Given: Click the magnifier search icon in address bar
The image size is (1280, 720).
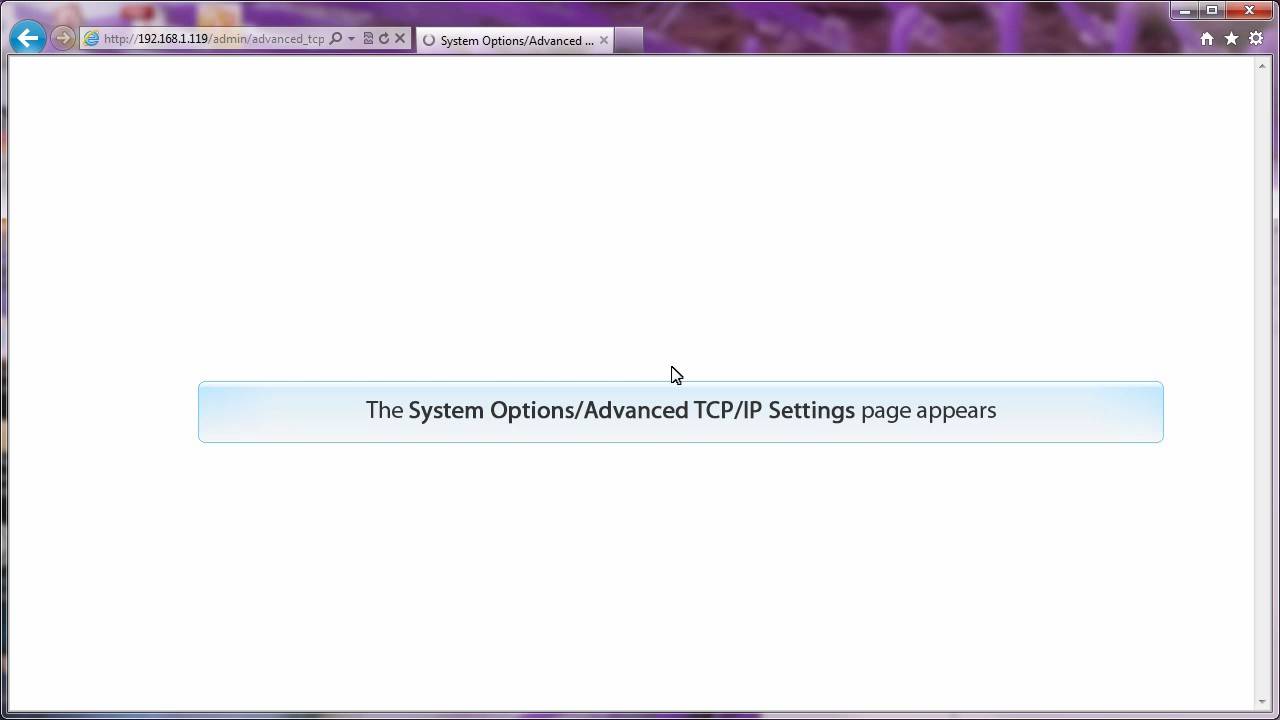Looking at the screenshot, I should 336,39.
